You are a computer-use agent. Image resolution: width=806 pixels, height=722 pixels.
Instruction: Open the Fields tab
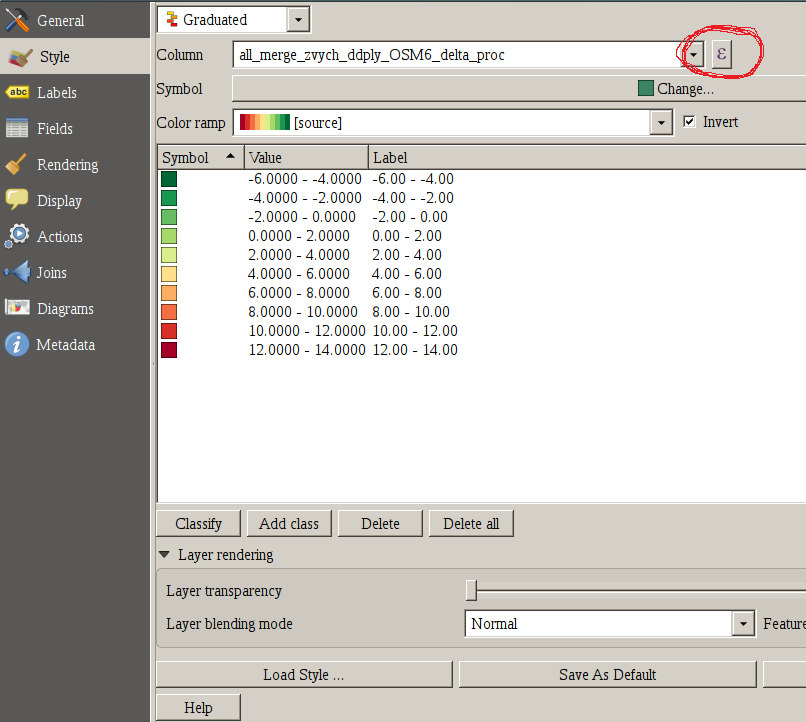(75, 128)
